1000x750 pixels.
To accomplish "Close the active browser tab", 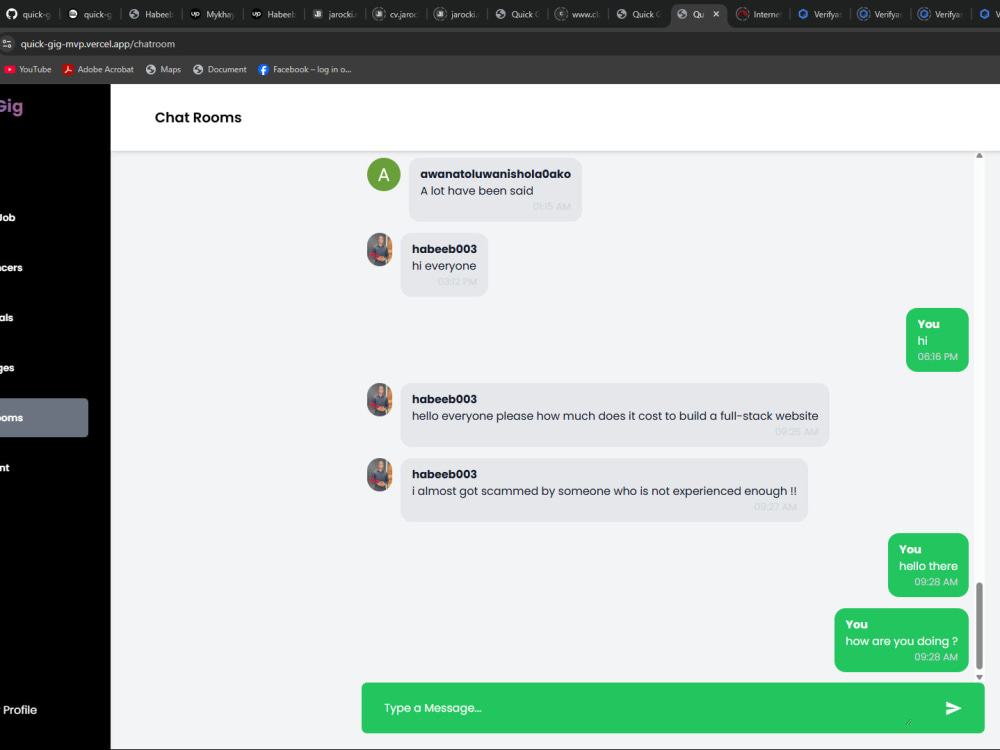I will [716, 14].
